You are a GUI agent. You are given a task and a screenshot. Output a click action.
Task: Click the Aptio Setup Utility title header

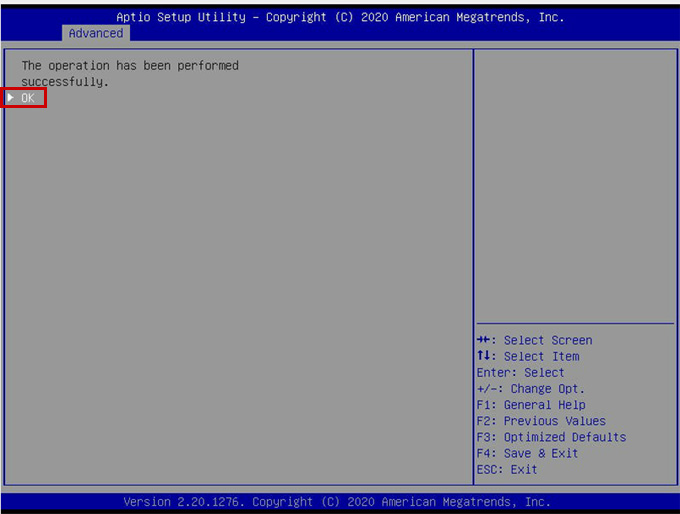[x=340, y=17]
